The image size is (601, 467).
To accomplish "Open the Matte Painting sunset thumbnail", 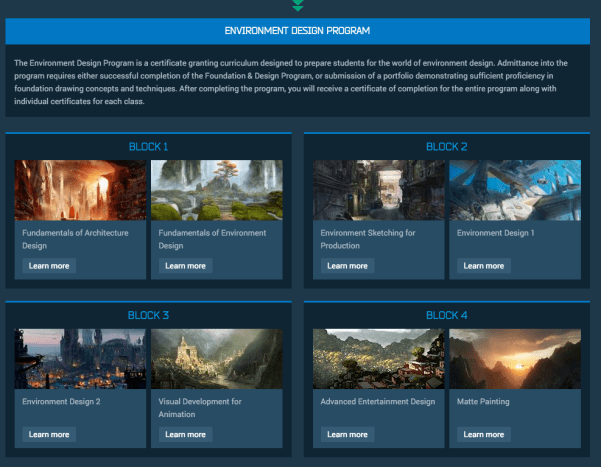I will pyautogui.click(x=515, y=359).
